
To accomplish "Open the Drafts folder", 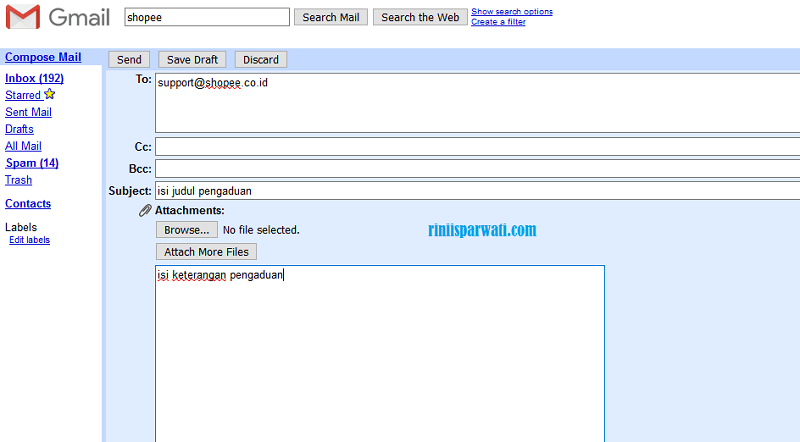I will coord(19,129).
